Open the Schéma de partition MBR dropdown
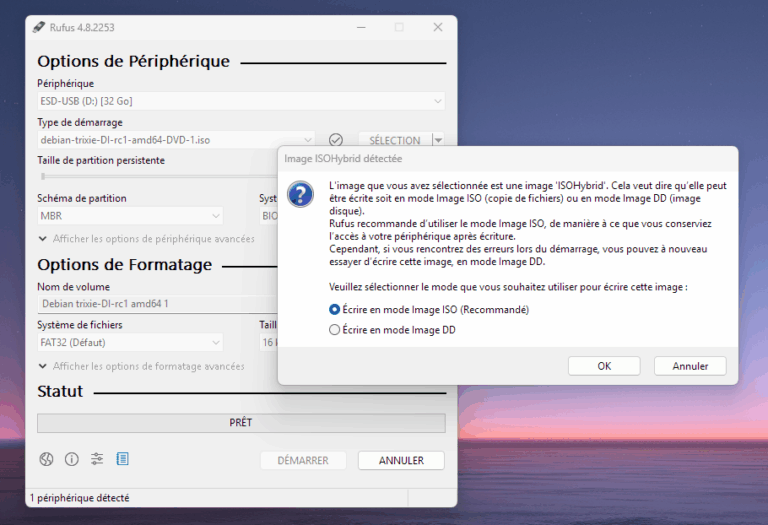This screenshot has height=525, width=768. pyautogui.click(x=130, y=216)
